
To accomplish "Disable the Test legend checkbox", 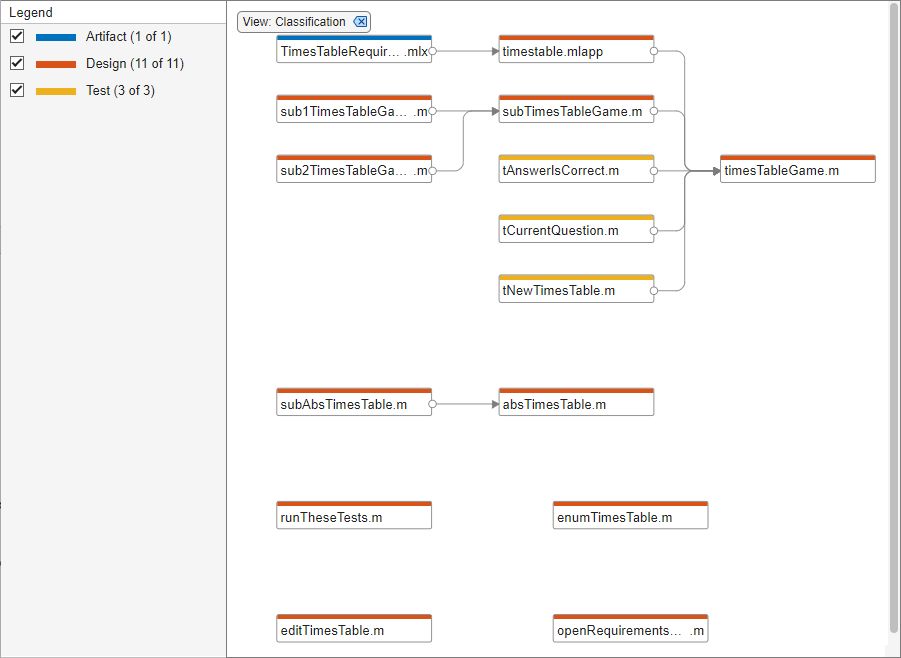I will pyautogui.click(x=17, y=91).
